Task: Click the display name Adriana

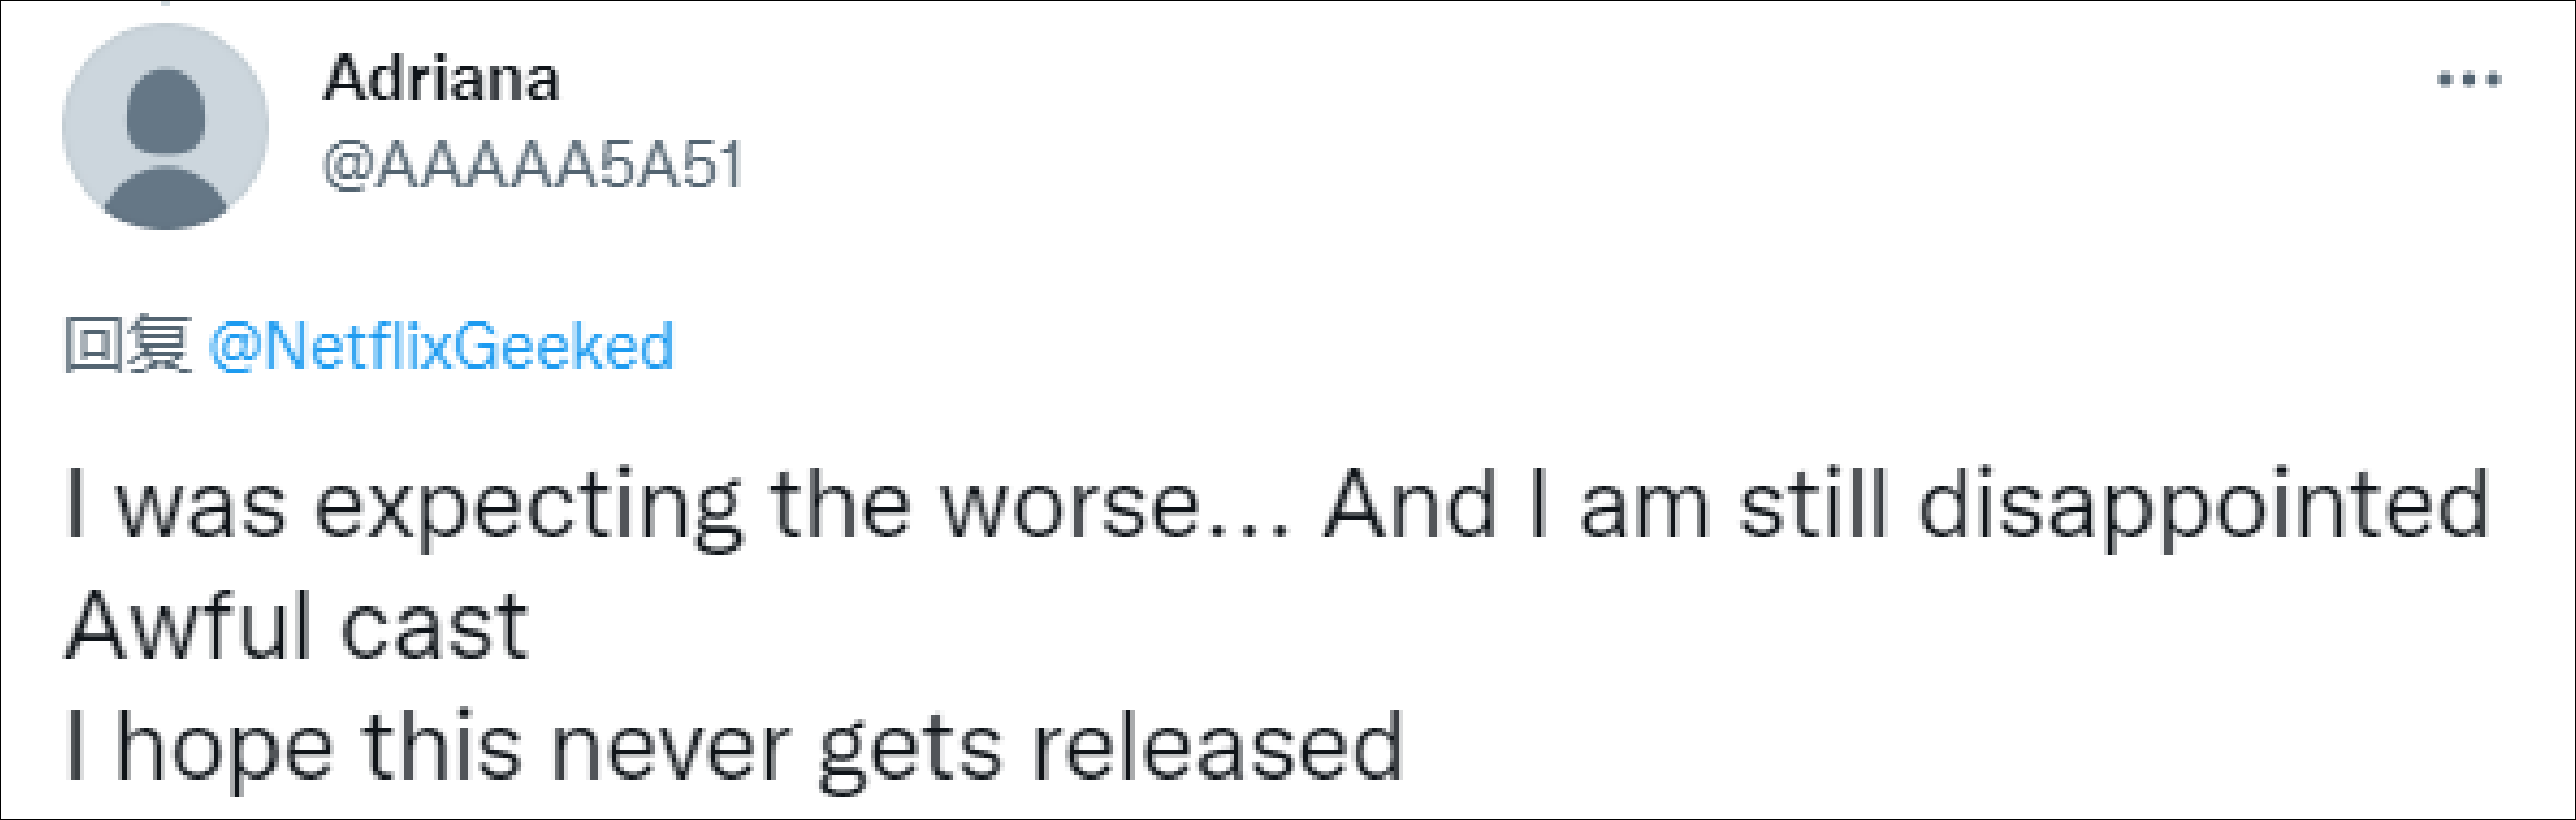Action: (441, 79)
